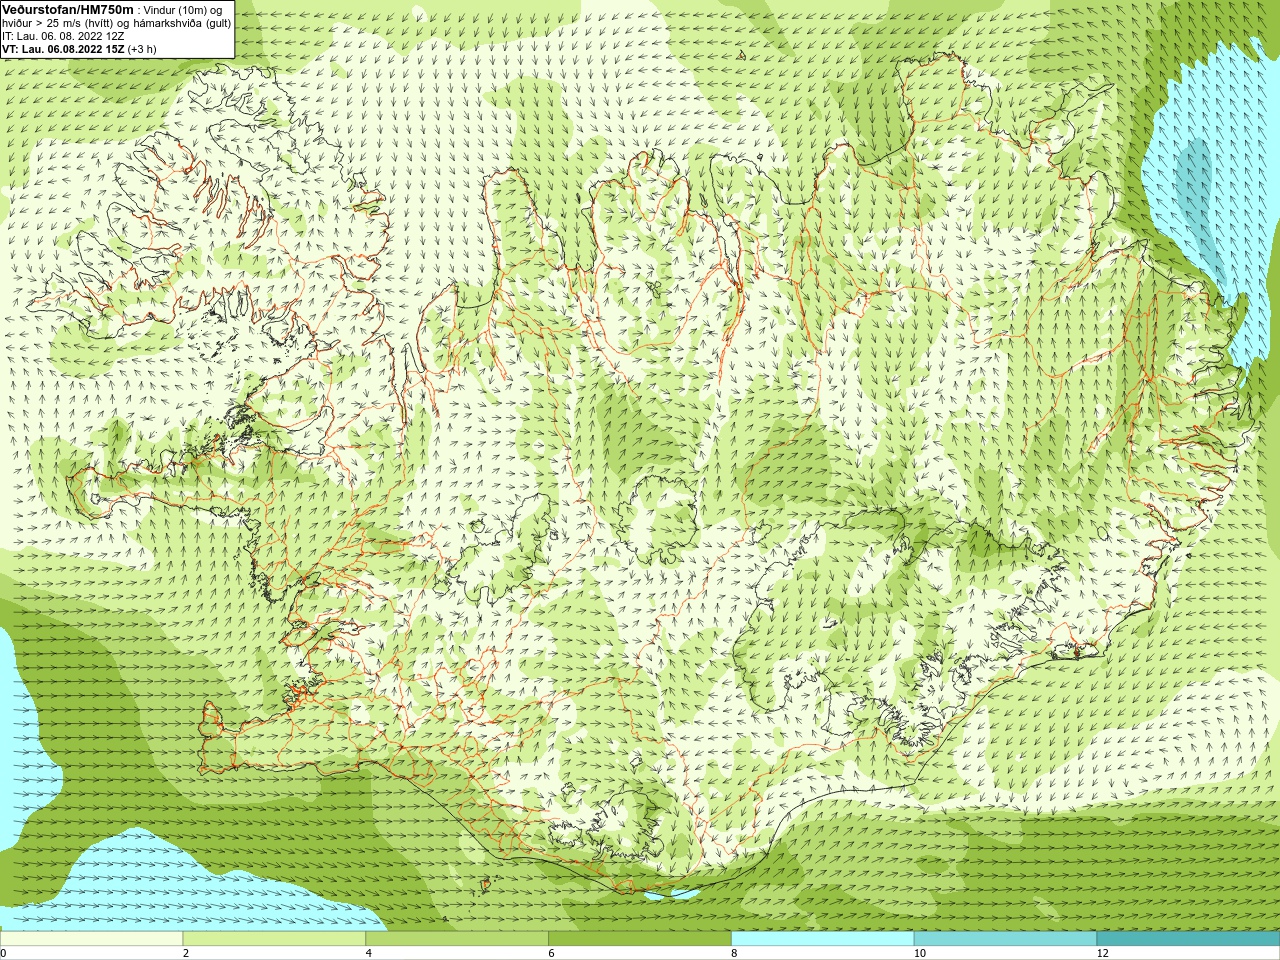Click the 'VT: Lau. 06.08.2022 15Z (+3 h)' line
This screenshot has height=960, width=1280.
pyautogui.click(x=79, y=48)
